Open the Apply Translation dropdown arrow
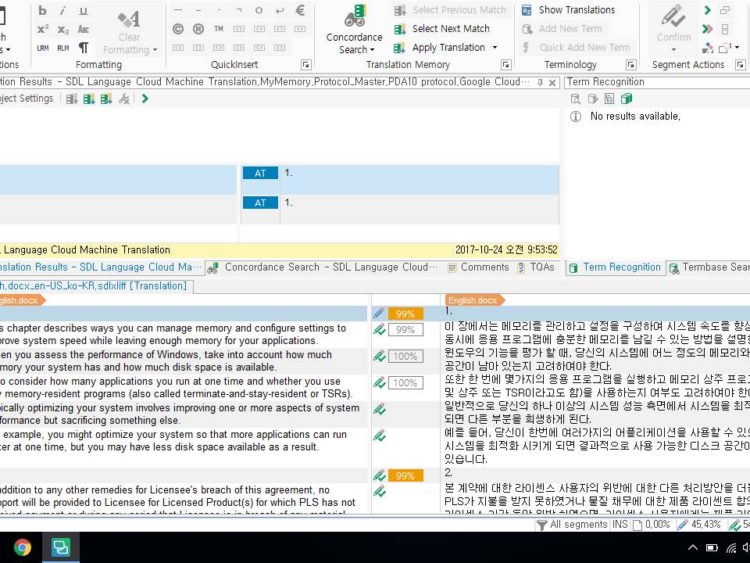The image size is (750, 563). 495,47
